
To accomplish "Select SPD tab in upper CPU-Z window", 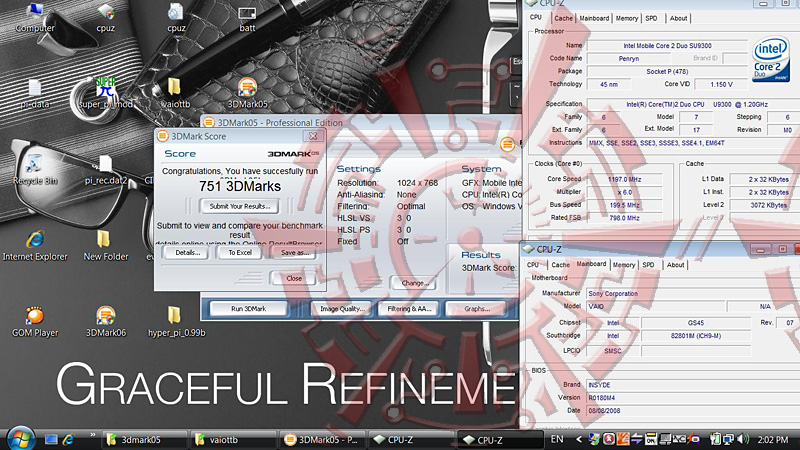I will [x=652, y=18].
